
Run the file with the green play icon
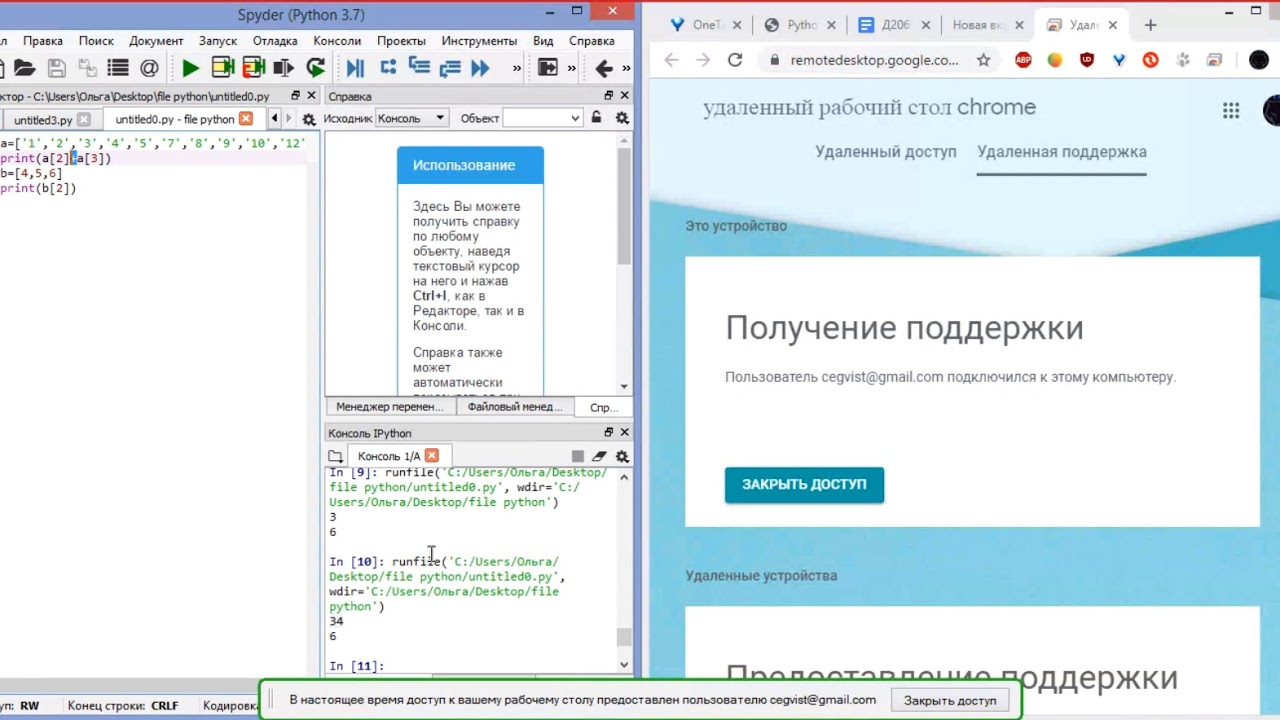pos(190,68)
